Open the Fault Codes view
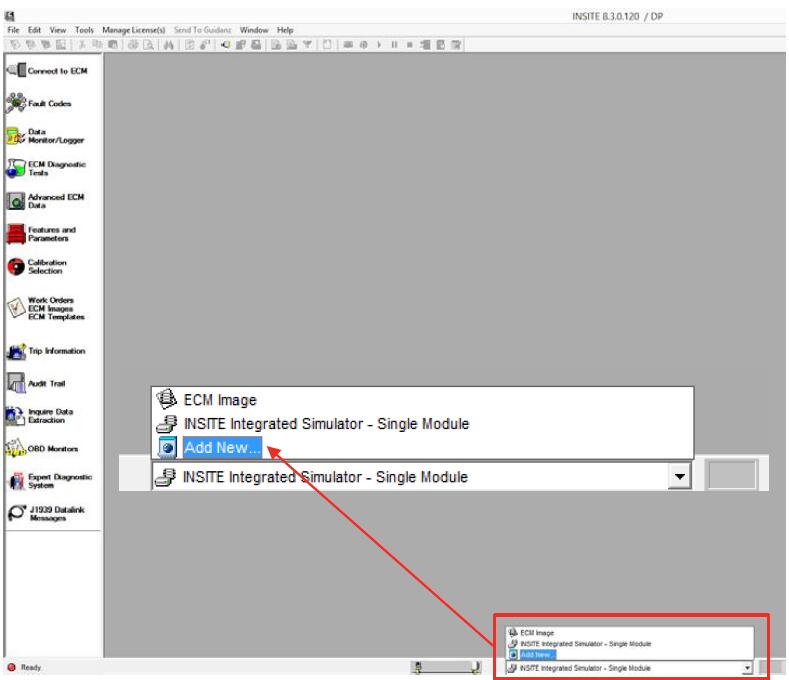Viewport: 789px width, 680px height. (x=39, y=103)
